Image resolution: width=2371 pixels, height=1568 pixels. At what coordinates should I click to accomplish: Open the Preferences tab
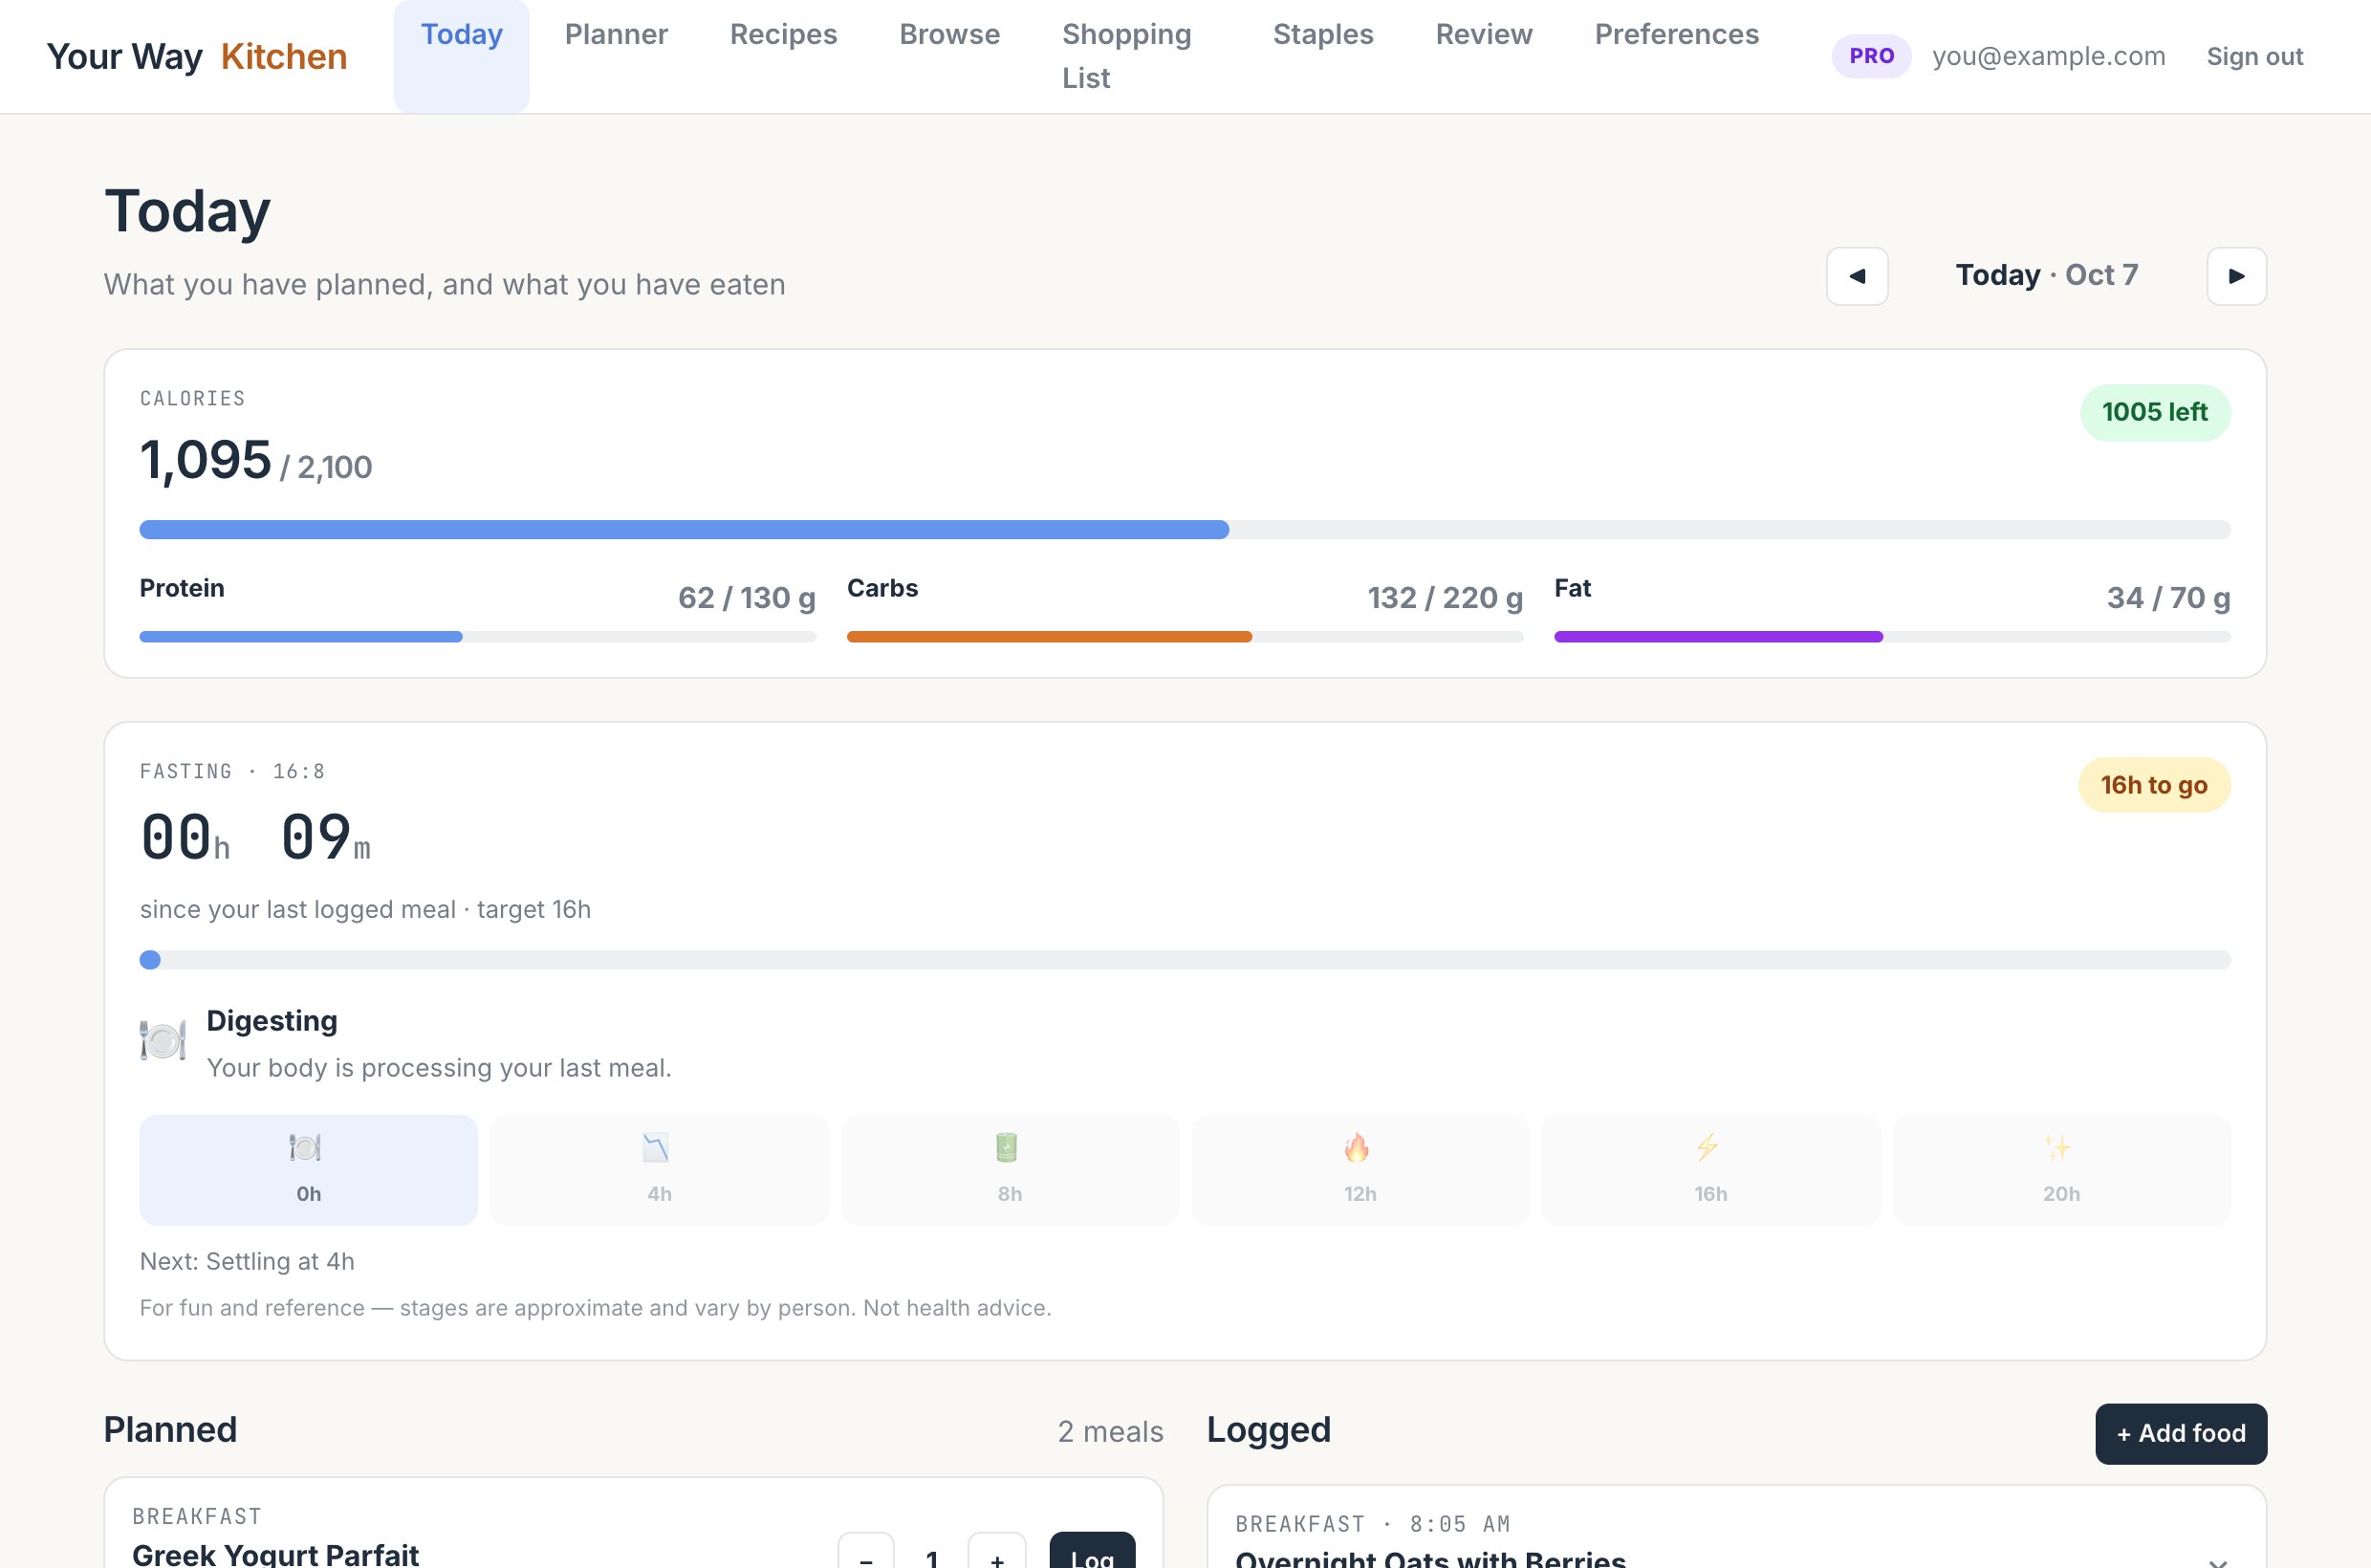(1676, 34)
